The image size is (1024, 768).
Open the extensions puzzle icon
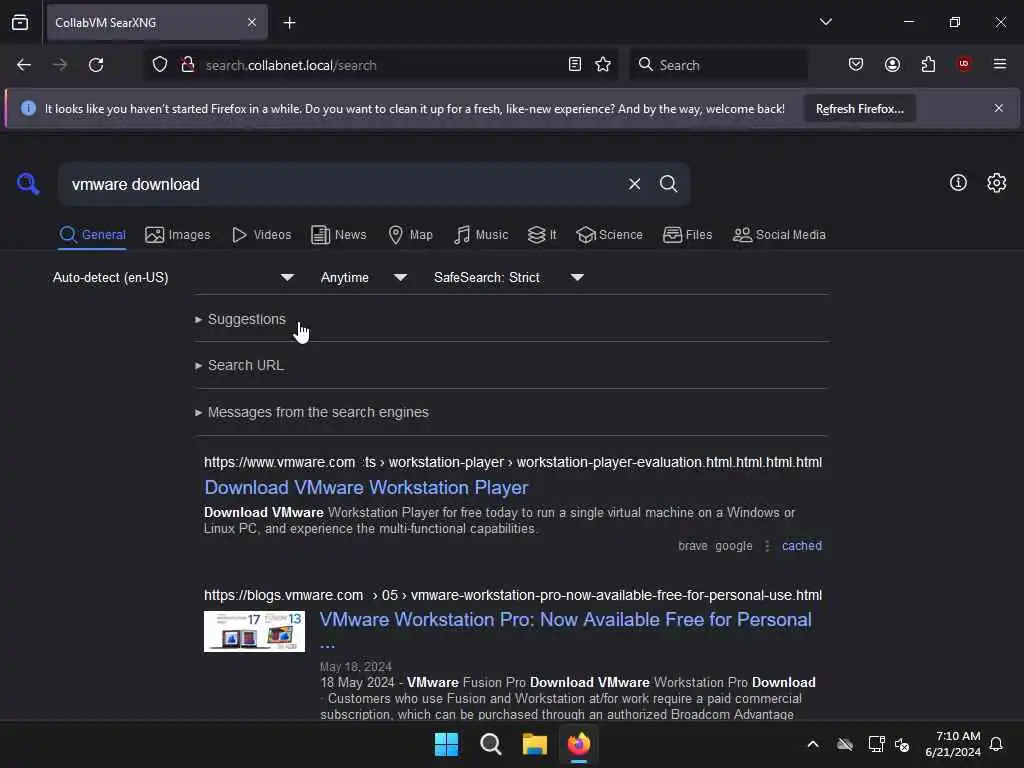928,65
